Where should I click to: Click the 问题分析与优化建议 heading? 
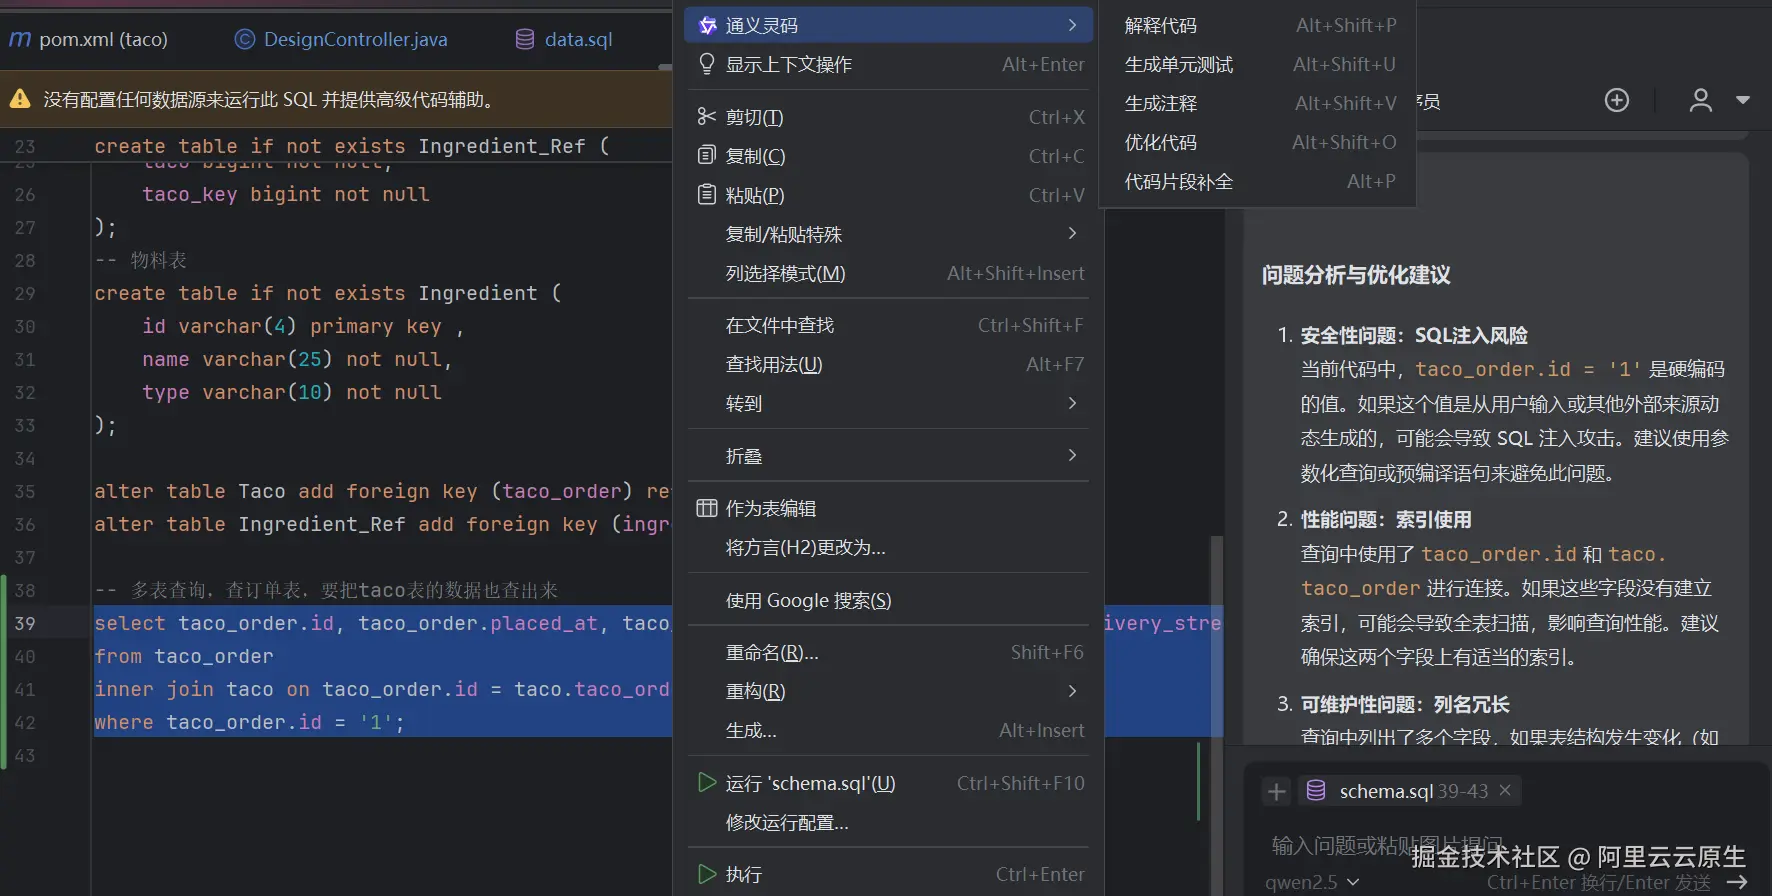pos(1355,275)
